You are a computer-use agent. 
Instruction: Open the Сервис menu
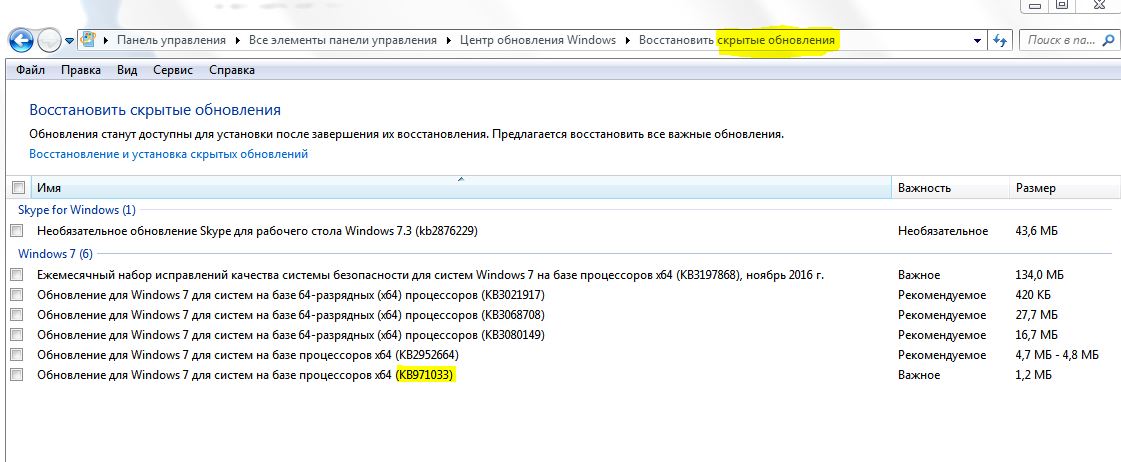pyautogui.click(x=173, y=70)
